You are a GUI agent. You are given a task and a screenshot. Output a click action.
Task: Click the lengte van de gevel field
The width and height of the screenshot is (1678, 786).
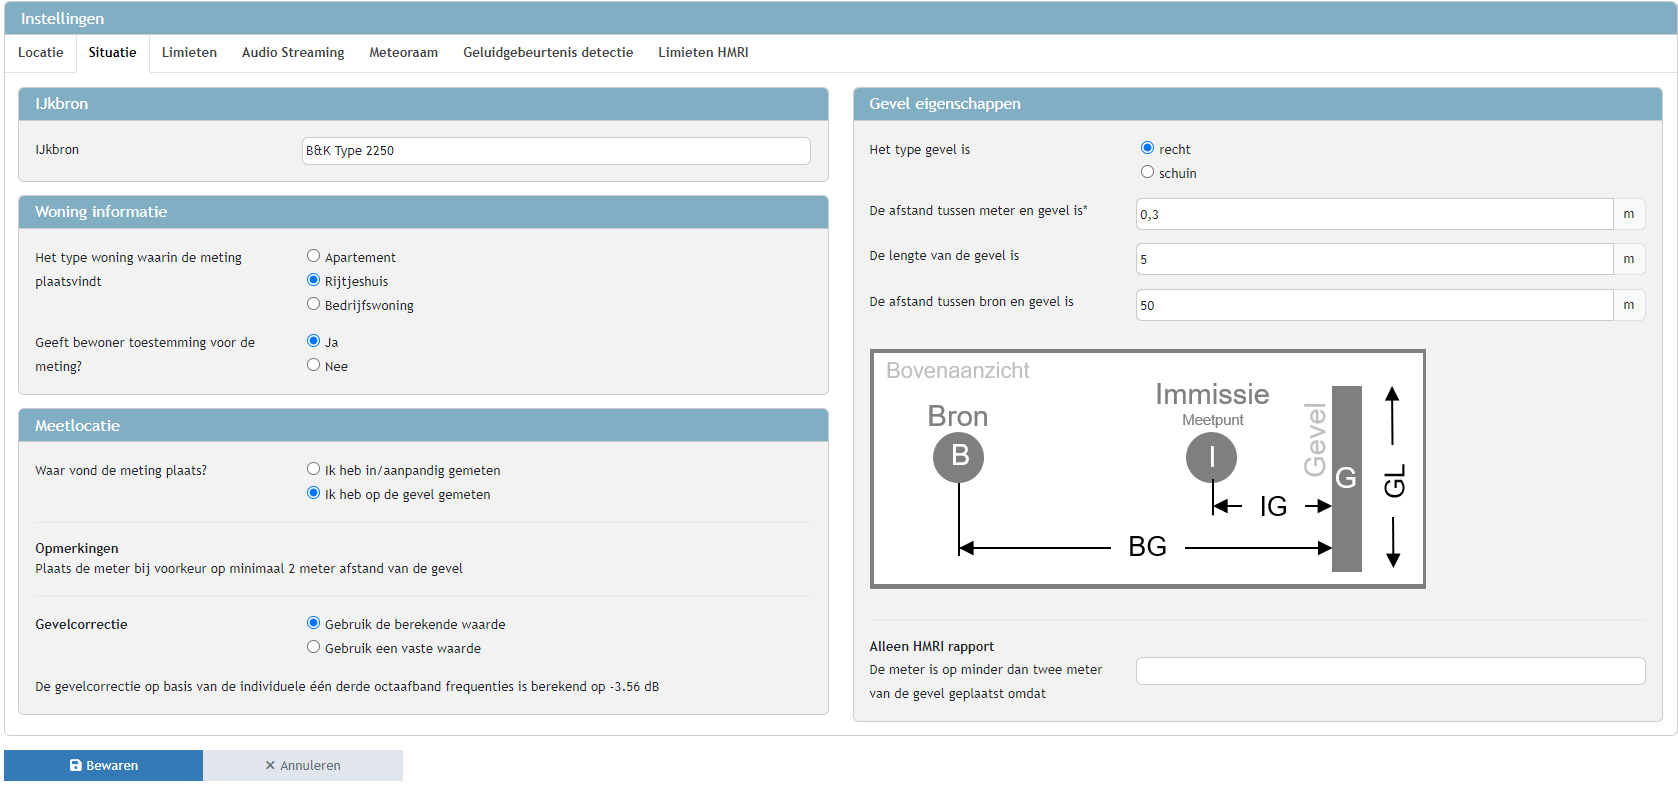[x=1374, y=259]
